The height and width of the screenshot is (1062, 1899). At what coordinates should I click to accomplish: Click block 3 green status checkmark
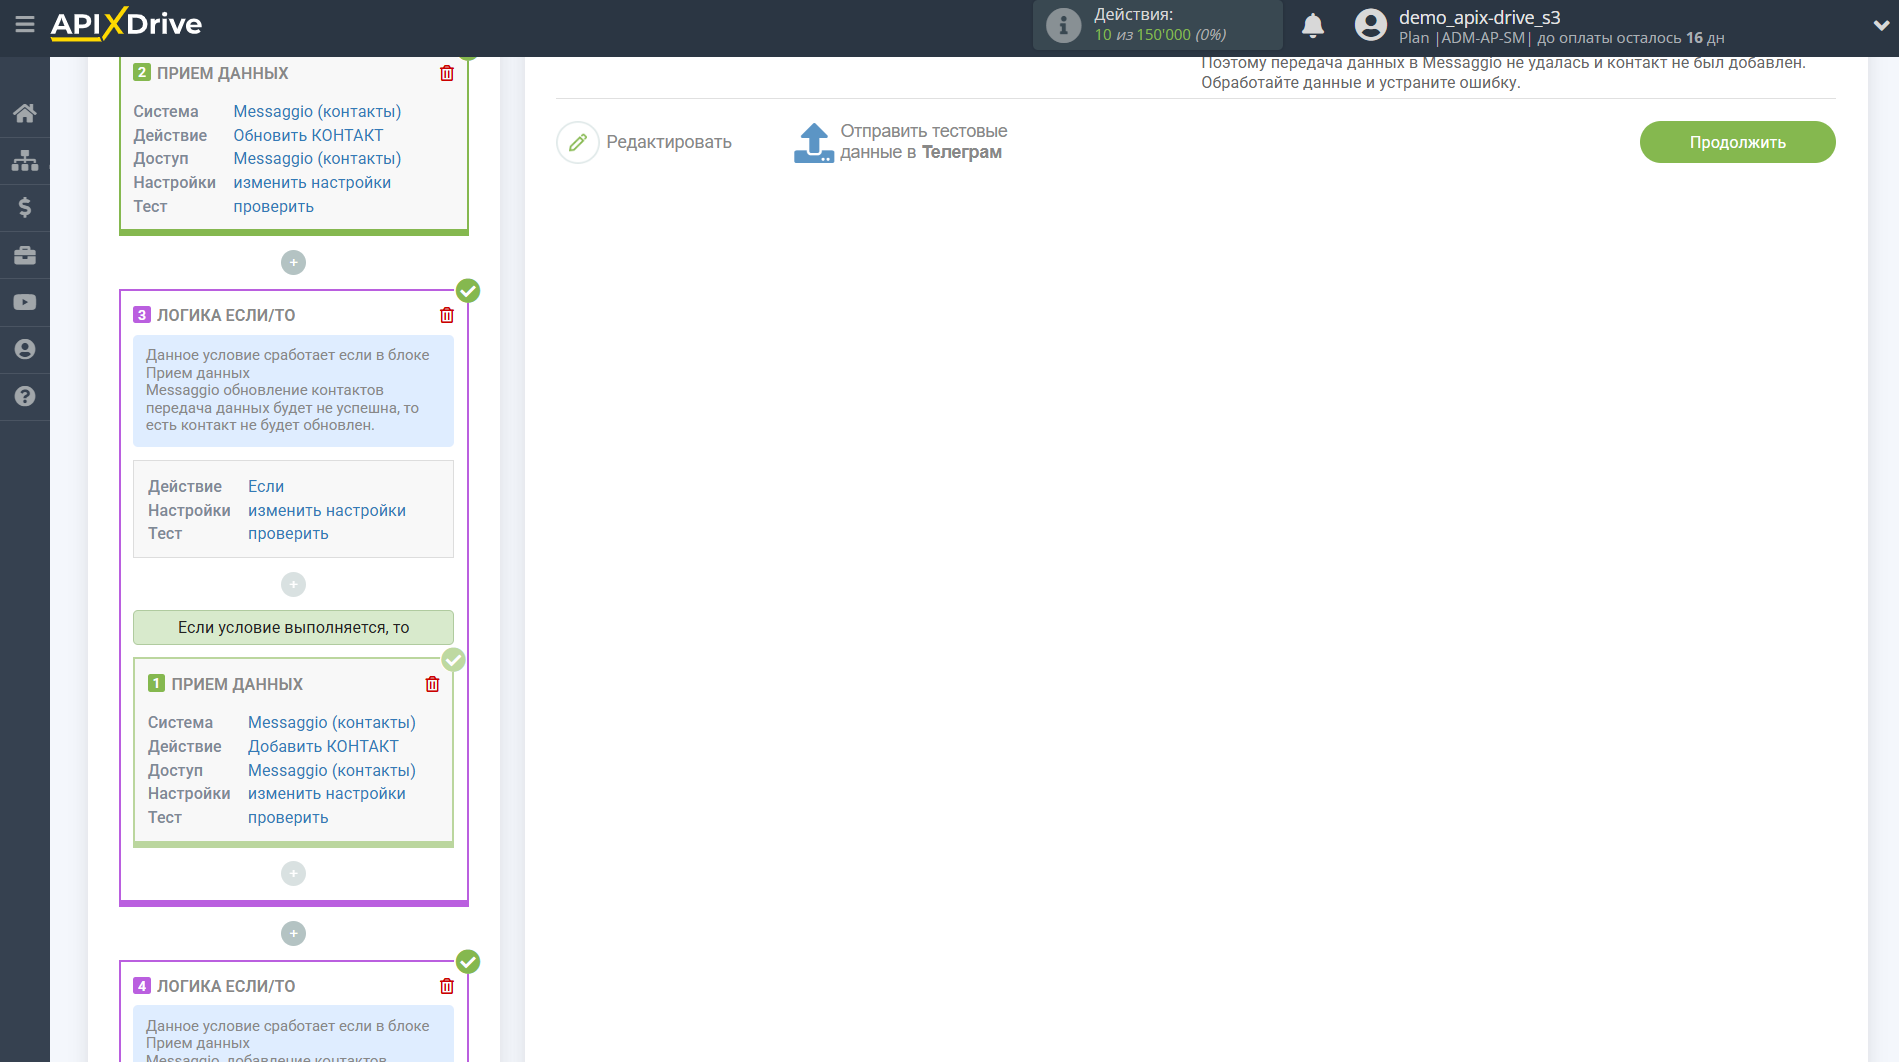[x=468, y=291]
